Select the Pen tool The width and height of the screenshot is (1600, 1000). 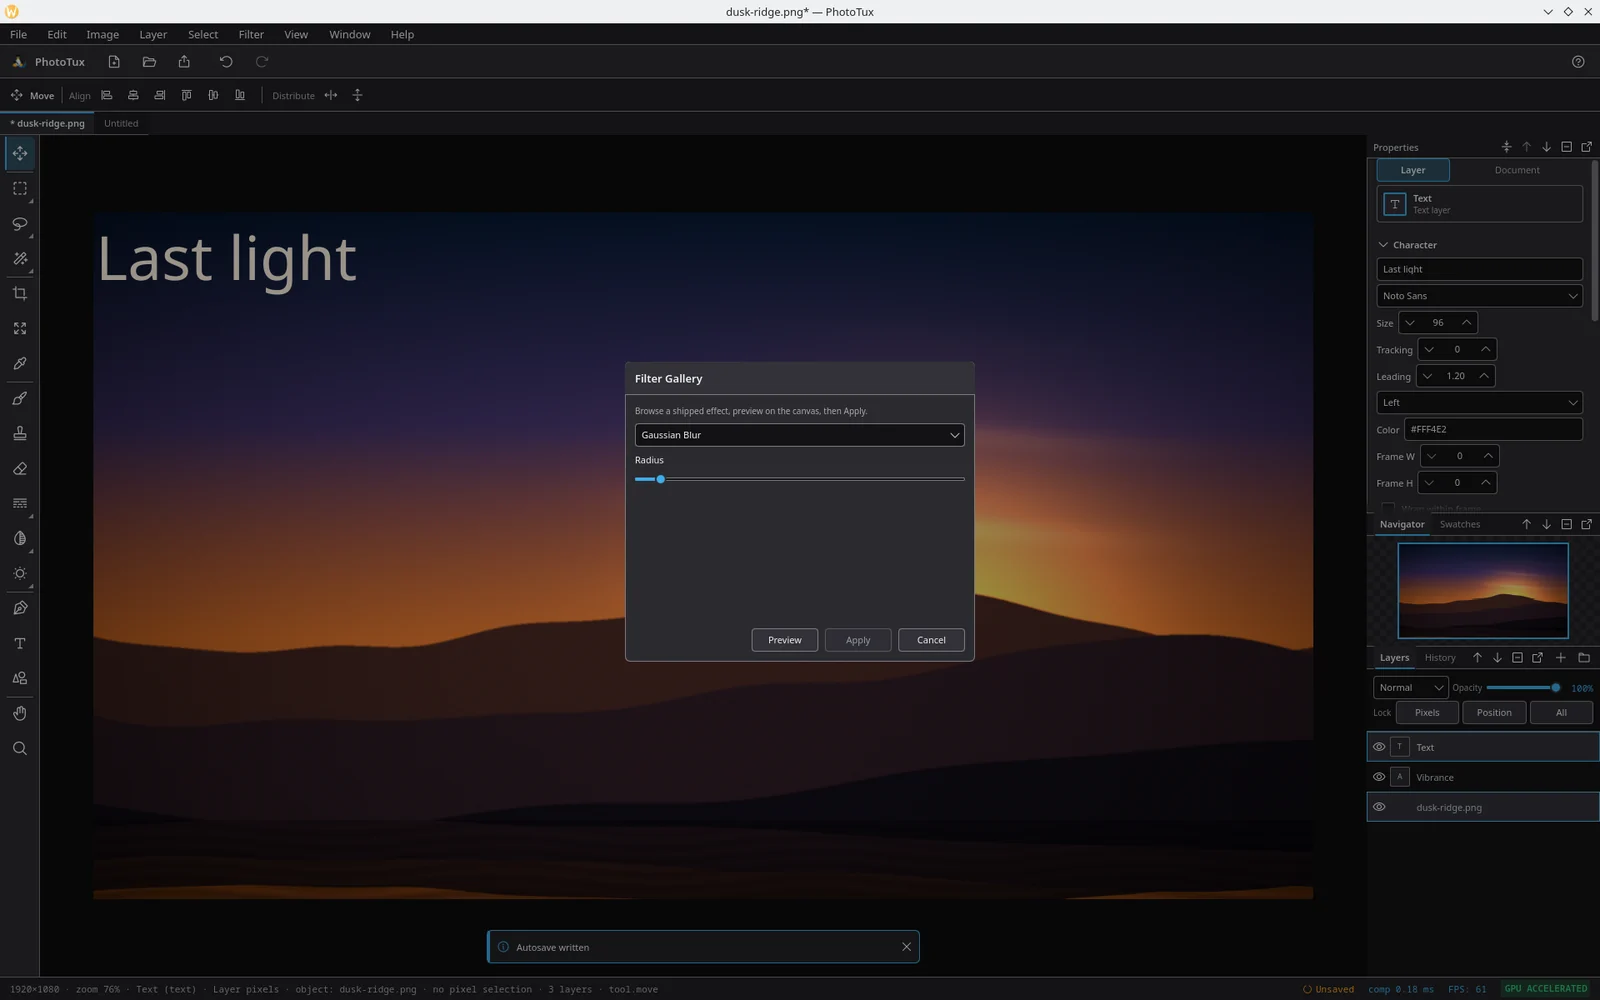pyautogui.click(x=20, y=609)
